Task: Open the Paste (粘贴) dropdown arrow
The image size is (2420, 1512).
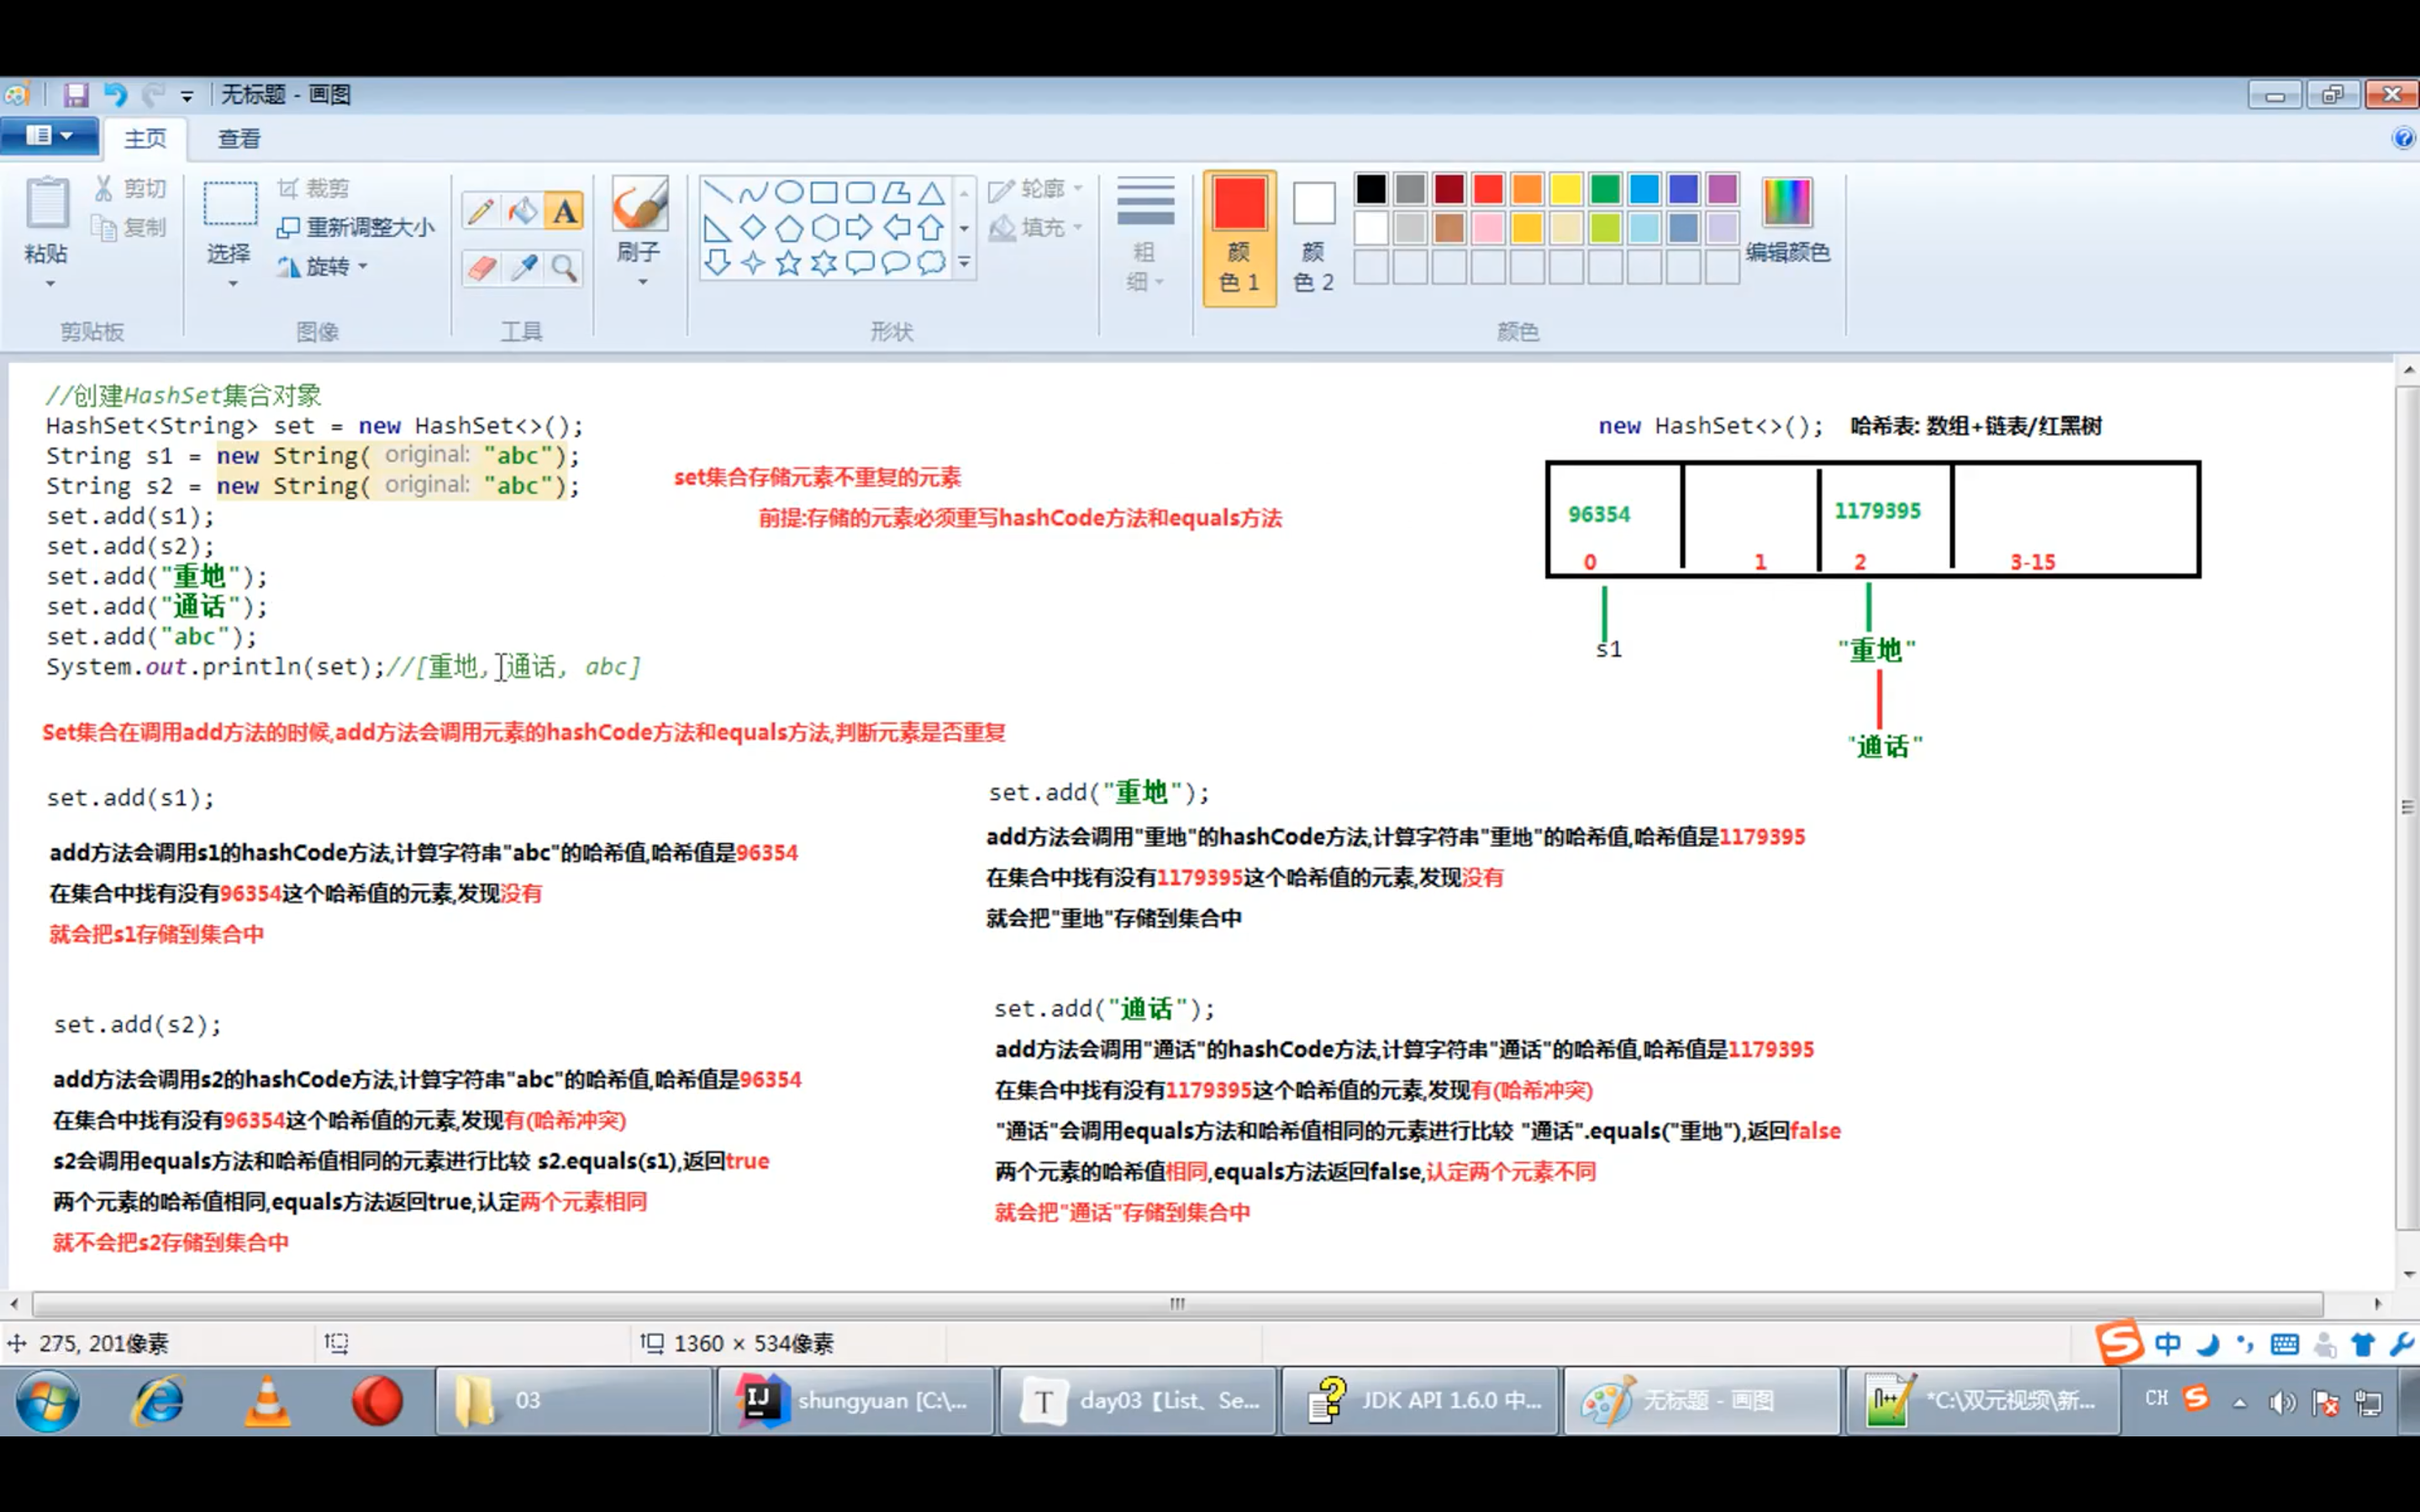Action: point(49,284)
